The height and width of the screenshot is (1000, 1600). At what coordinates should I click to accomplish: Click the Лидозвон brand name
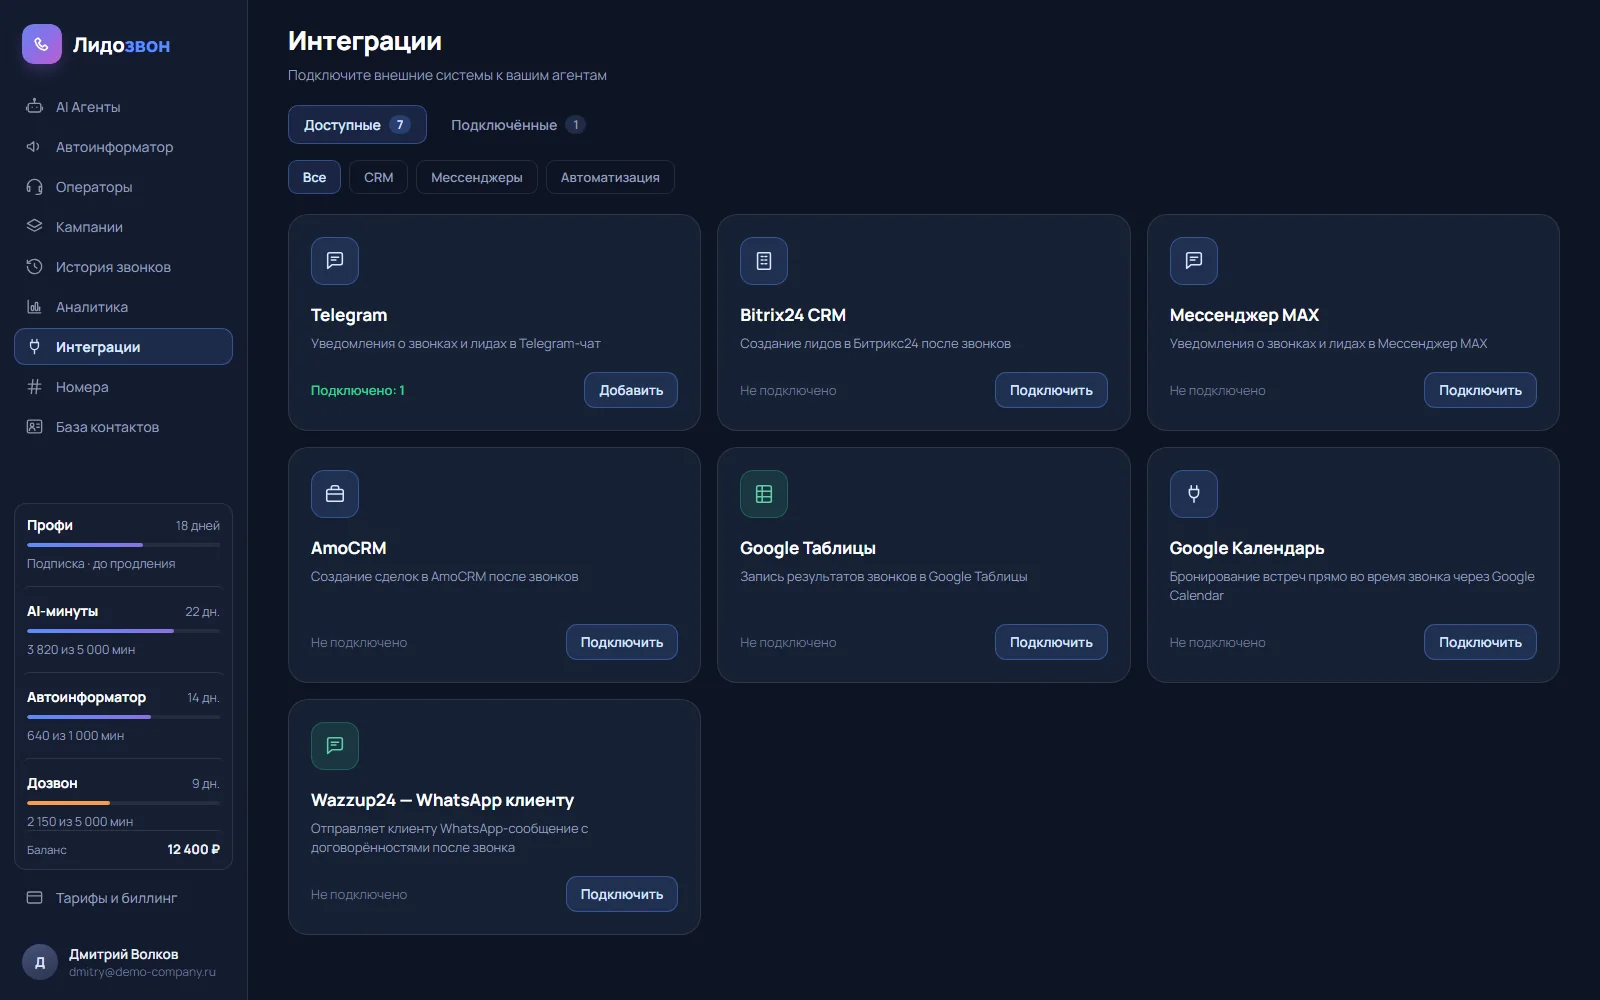[x=122, y=45]
